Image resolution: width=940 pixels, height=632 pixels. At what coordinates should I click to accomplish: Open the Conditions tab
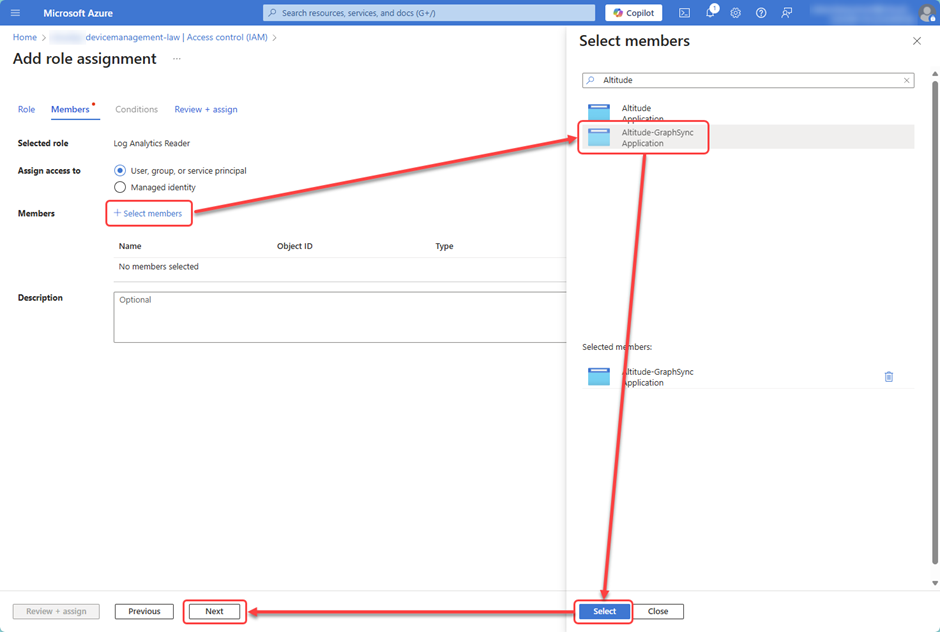[x=137, y=109]
